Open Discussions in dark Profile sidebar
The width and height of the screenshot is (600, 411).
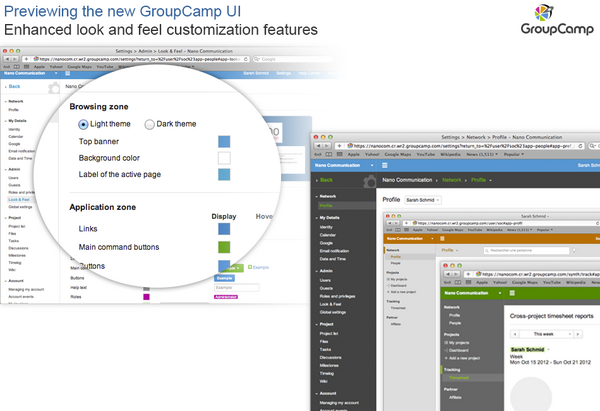pyautogui.click(x=330, y=357)
